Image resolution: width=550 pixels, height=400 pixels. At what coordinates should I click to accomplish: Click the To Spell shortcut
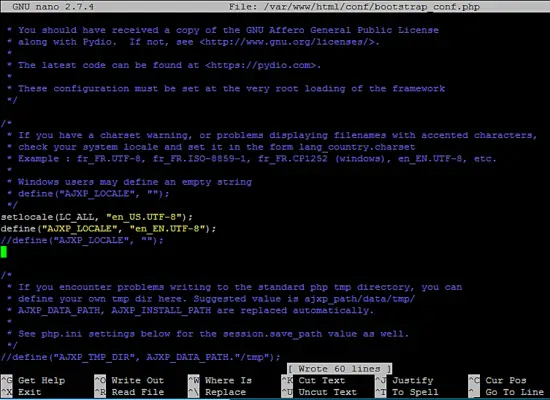point(407,392)
